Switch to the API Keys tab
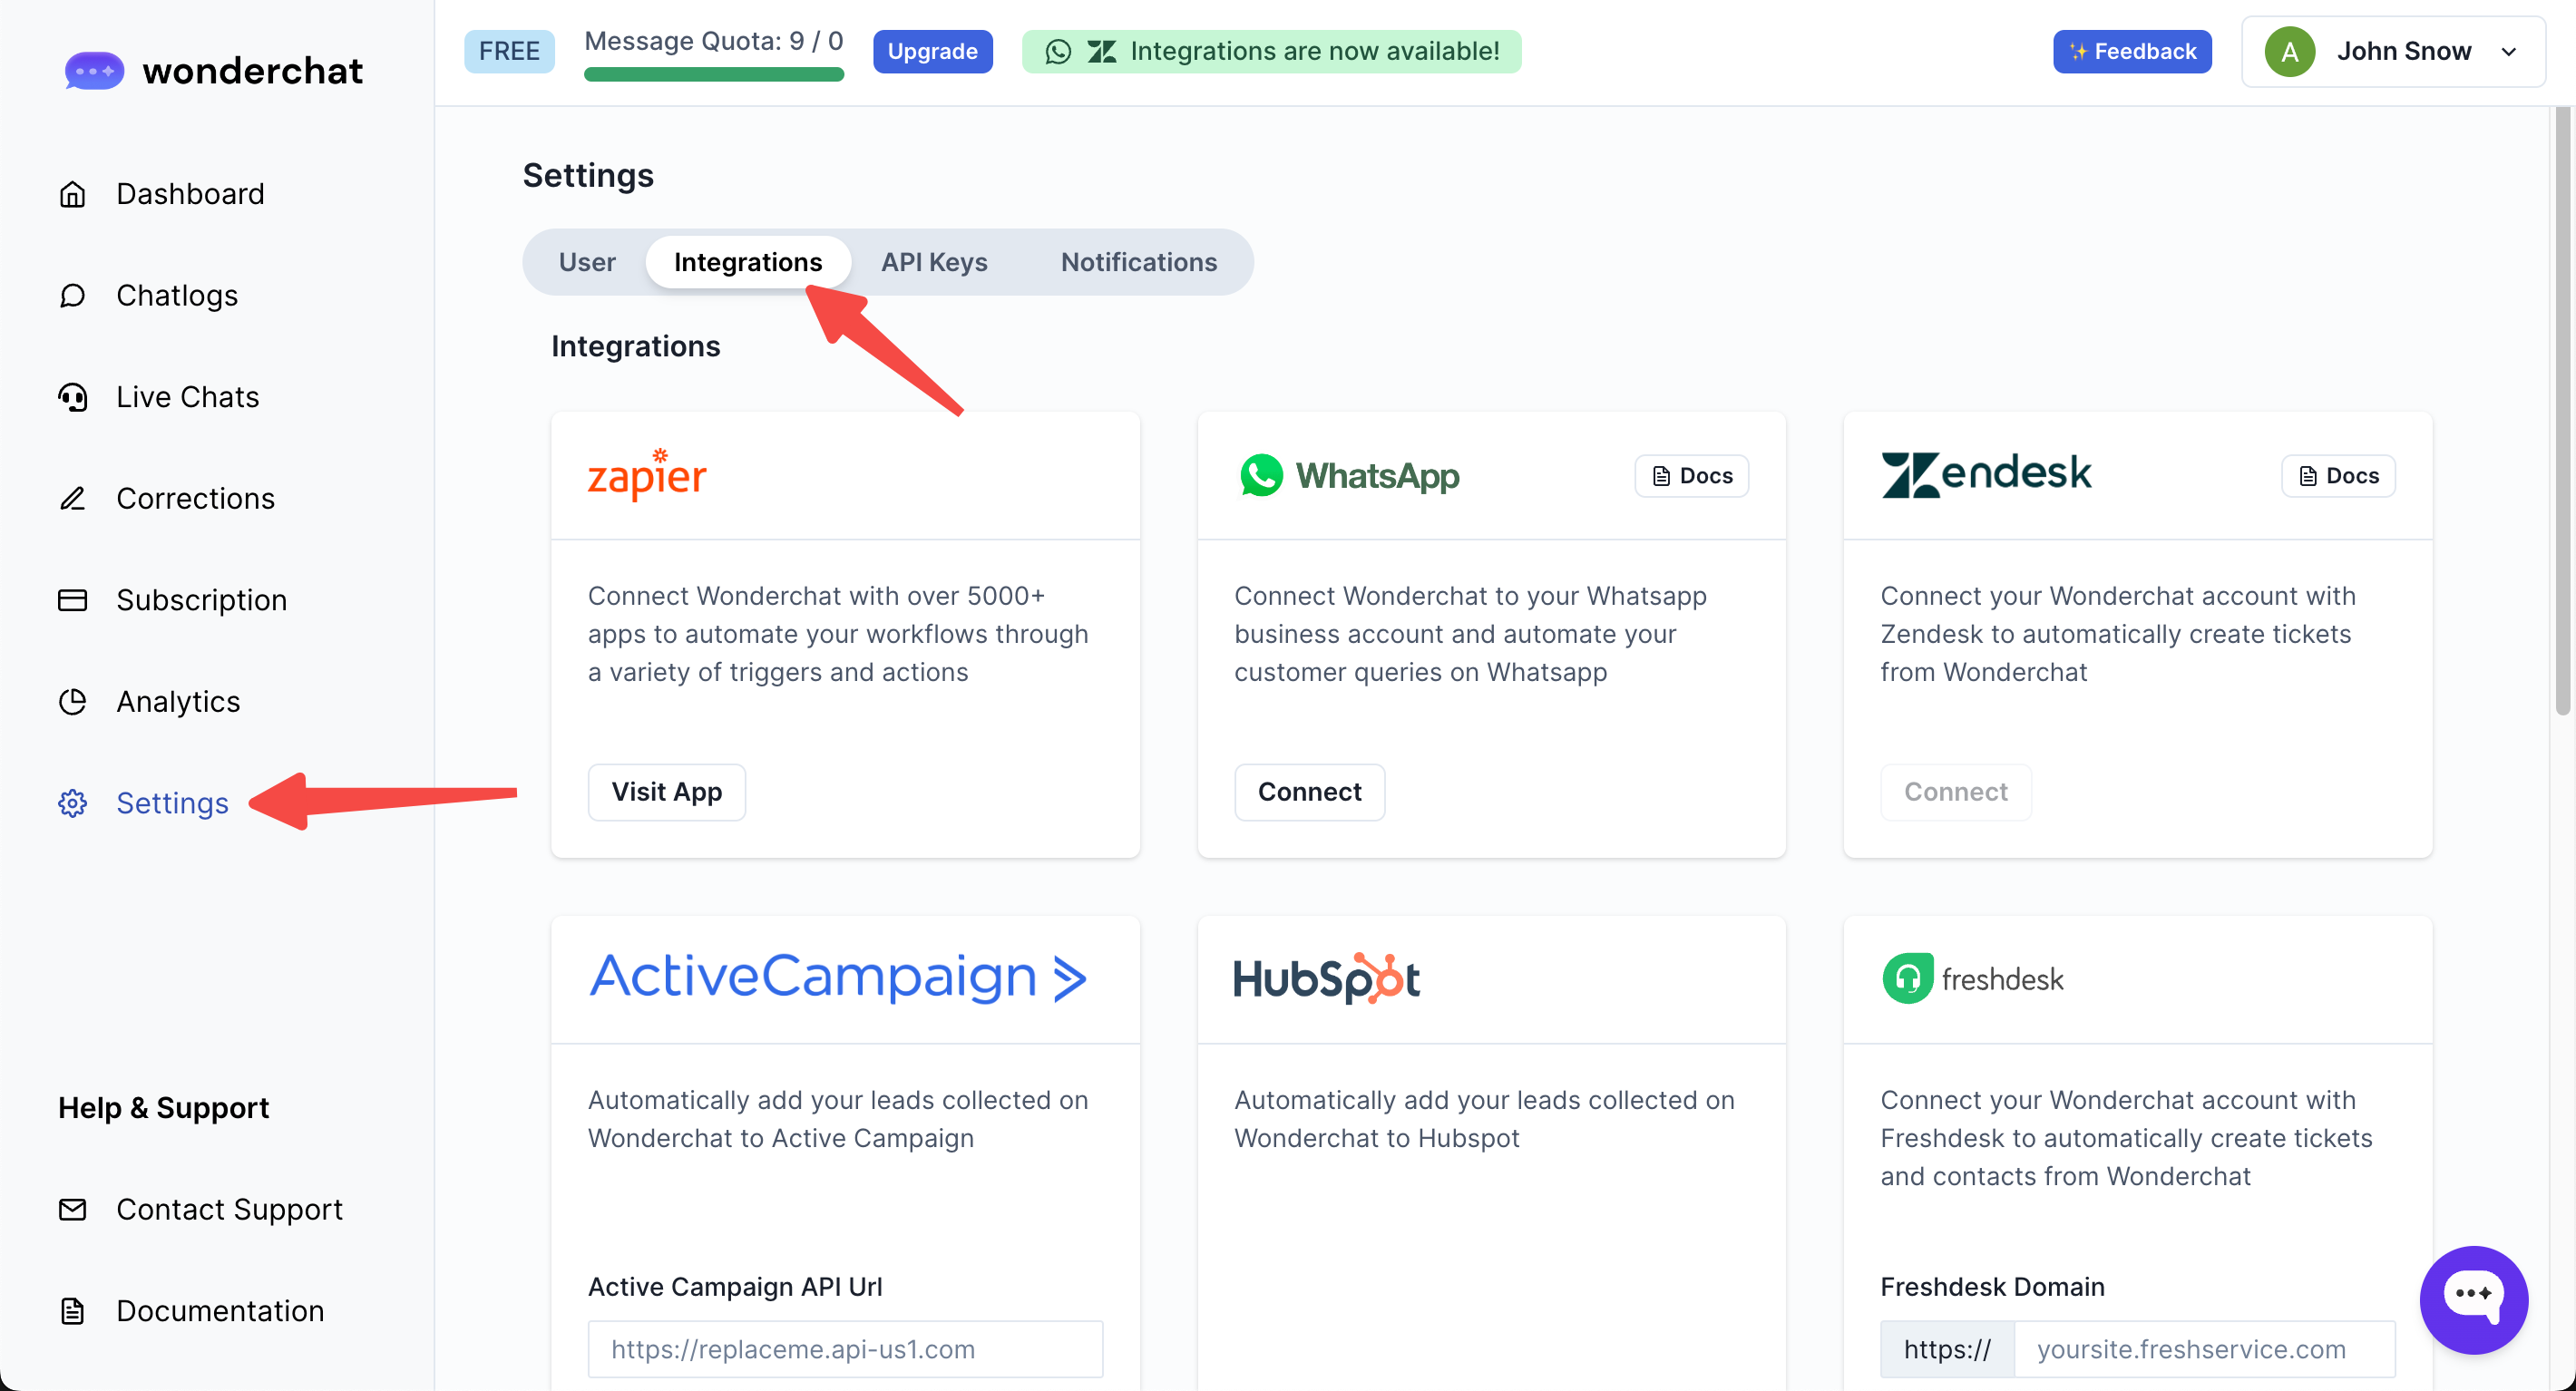The width and height of the screenshot is (2576, 1391). pos(933,262)
